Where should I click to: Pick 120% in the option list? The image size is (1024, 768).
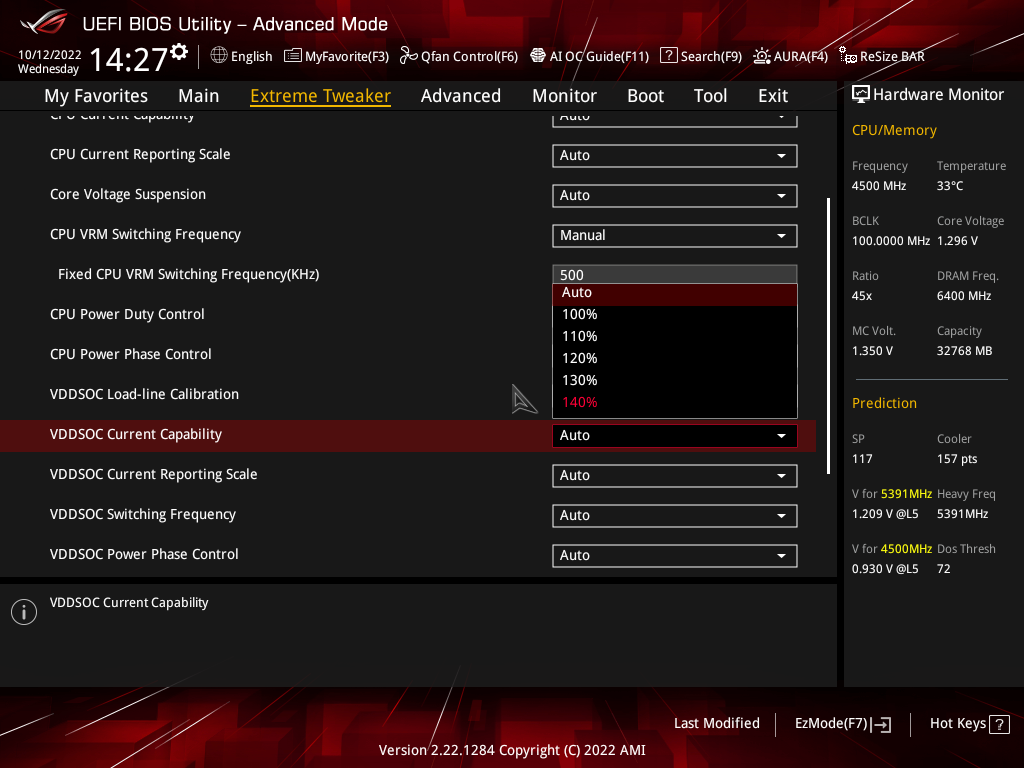675,359
